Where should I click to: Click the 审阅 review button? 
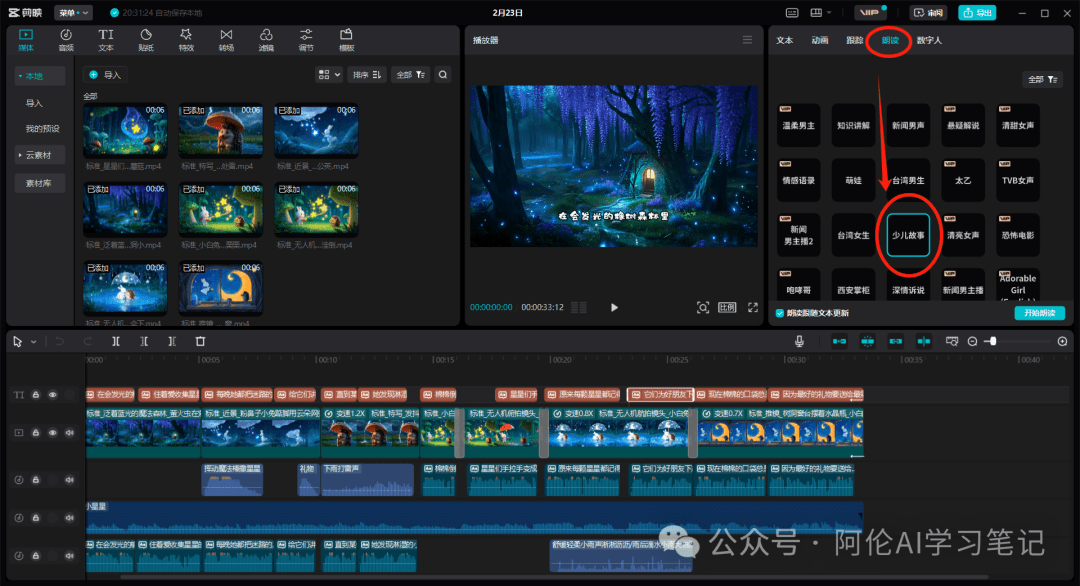point(928,12)
